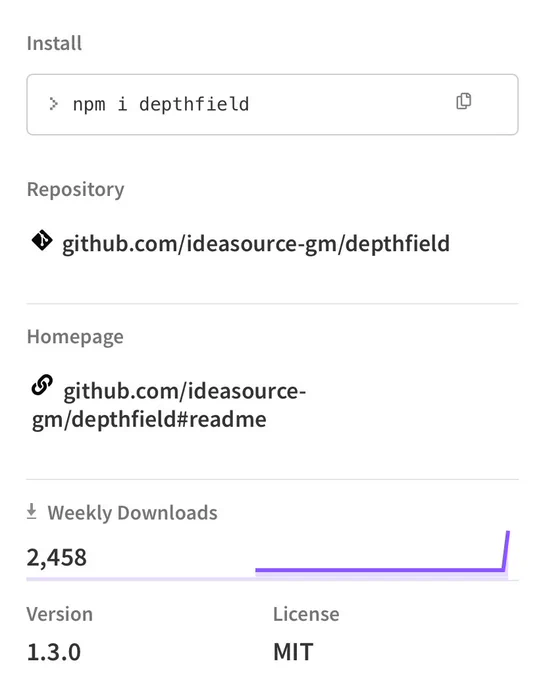545x680 pixels.
Task: Click the git diamond icon beside repository link
Action: [x=42, y=240]
